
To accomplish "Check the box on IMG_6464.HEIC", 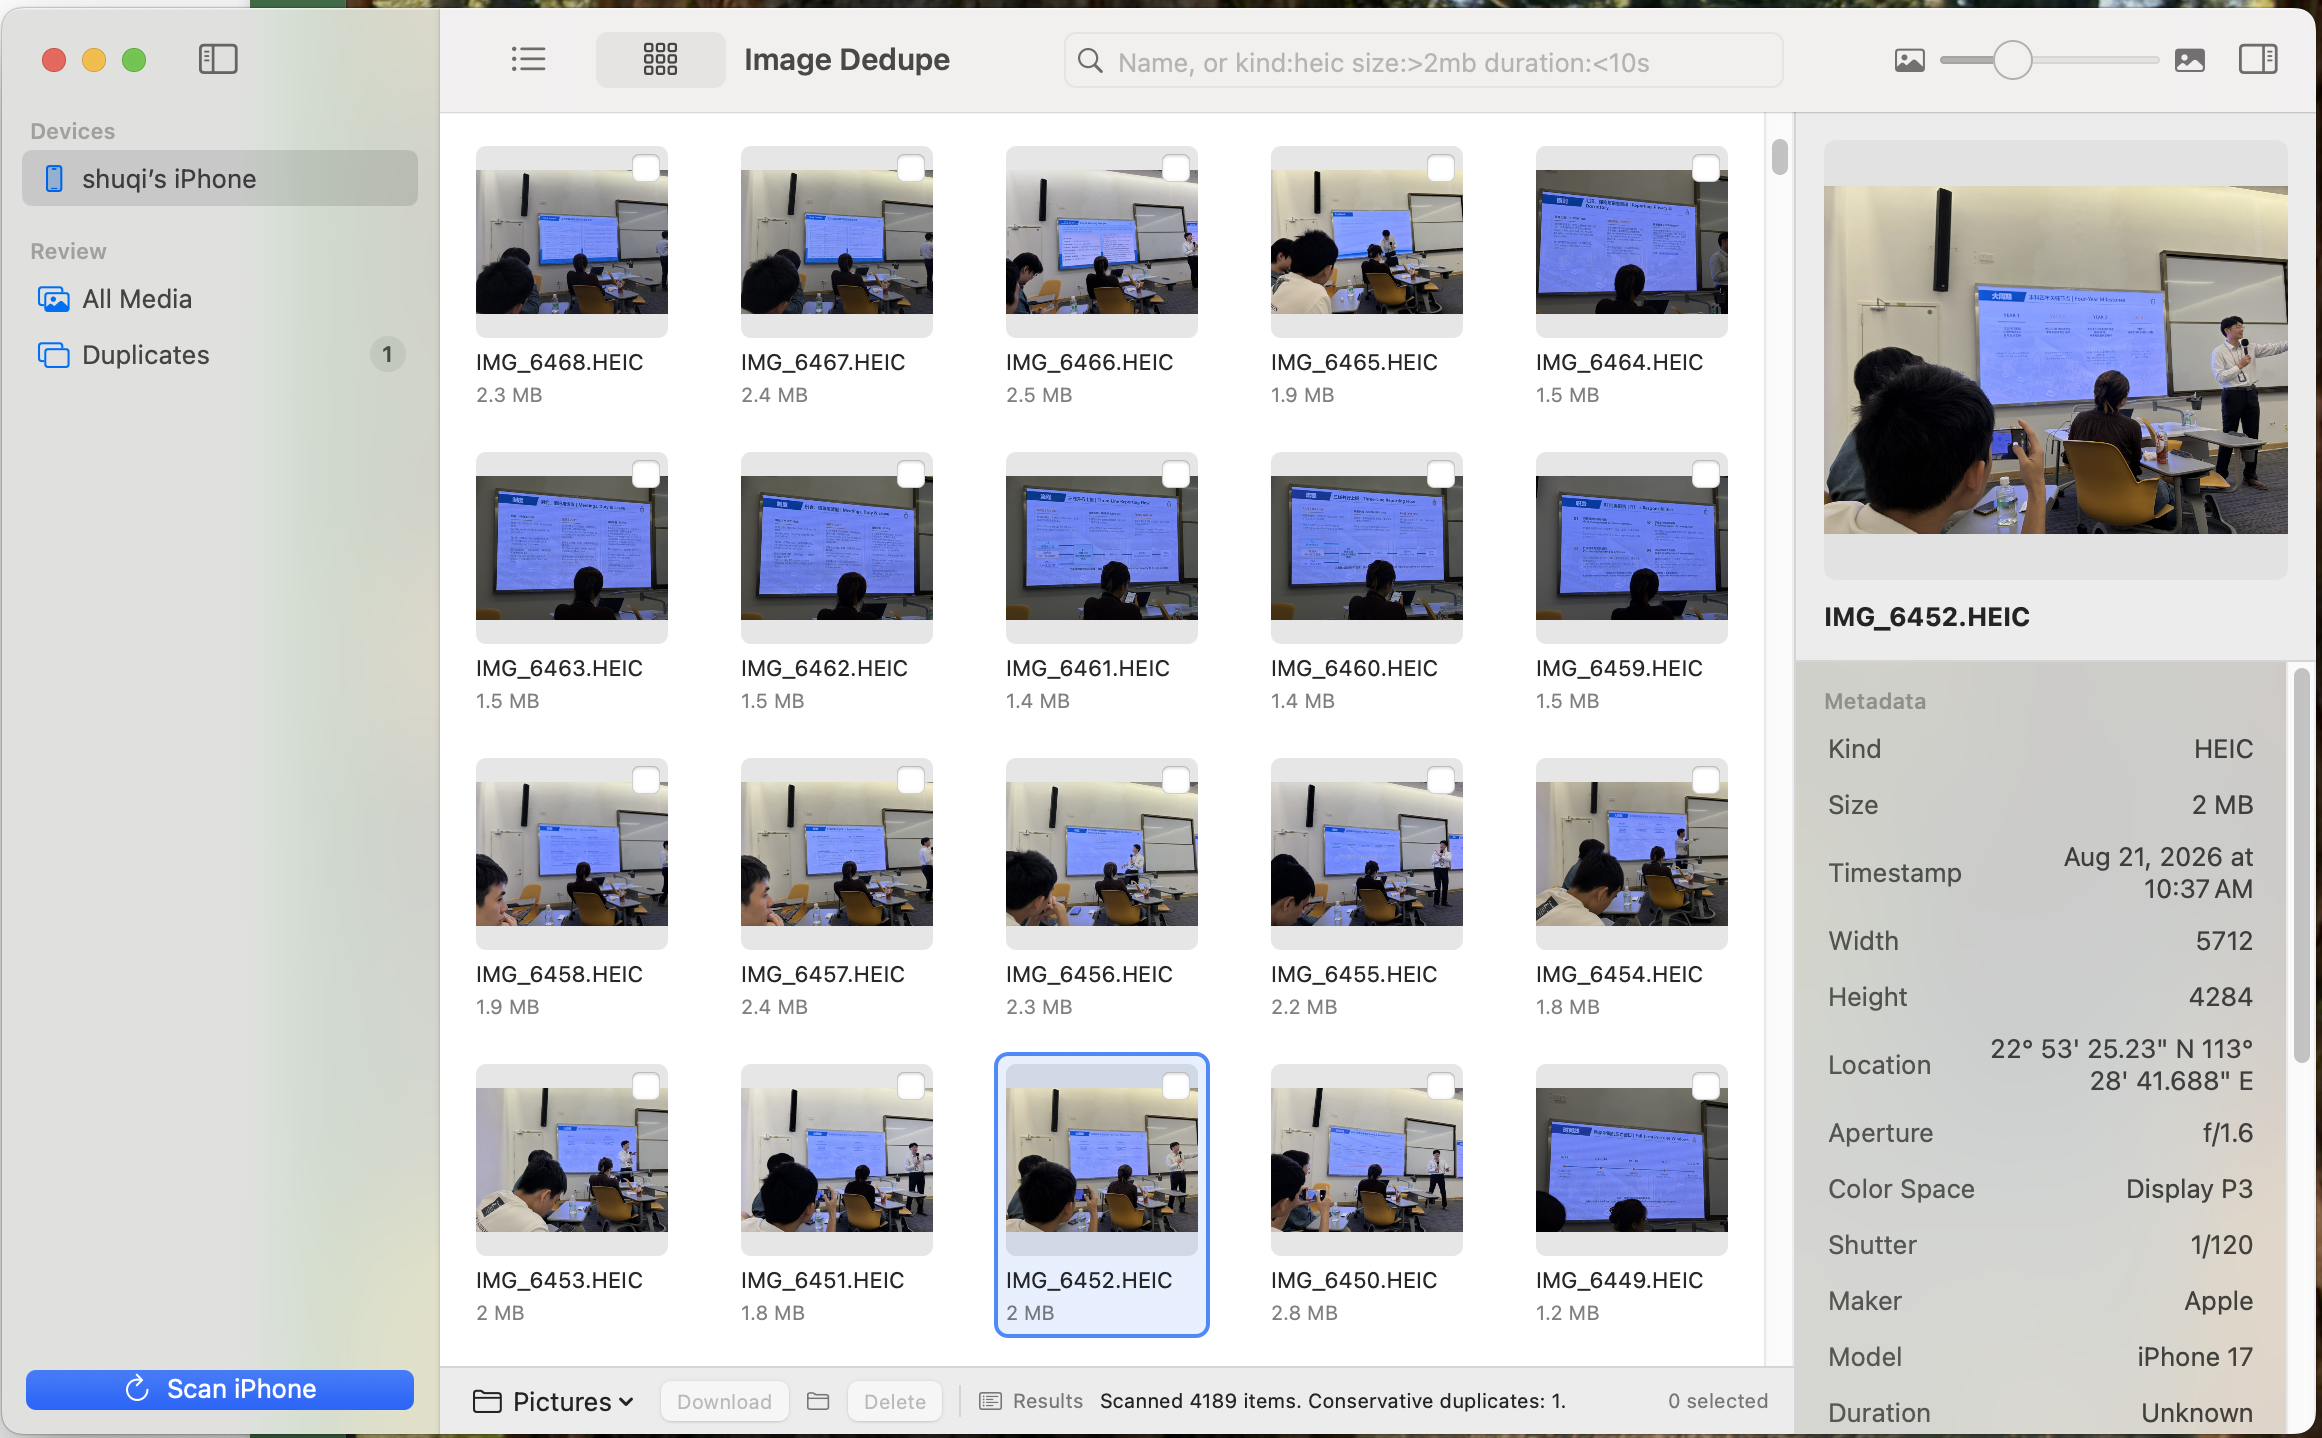I will [x=1706, y=167].
